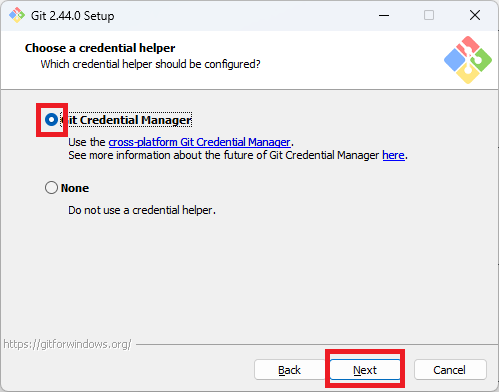The height and width of the screenshot is (392, 499).
Task: Select the None radio button
Action: 51,188
